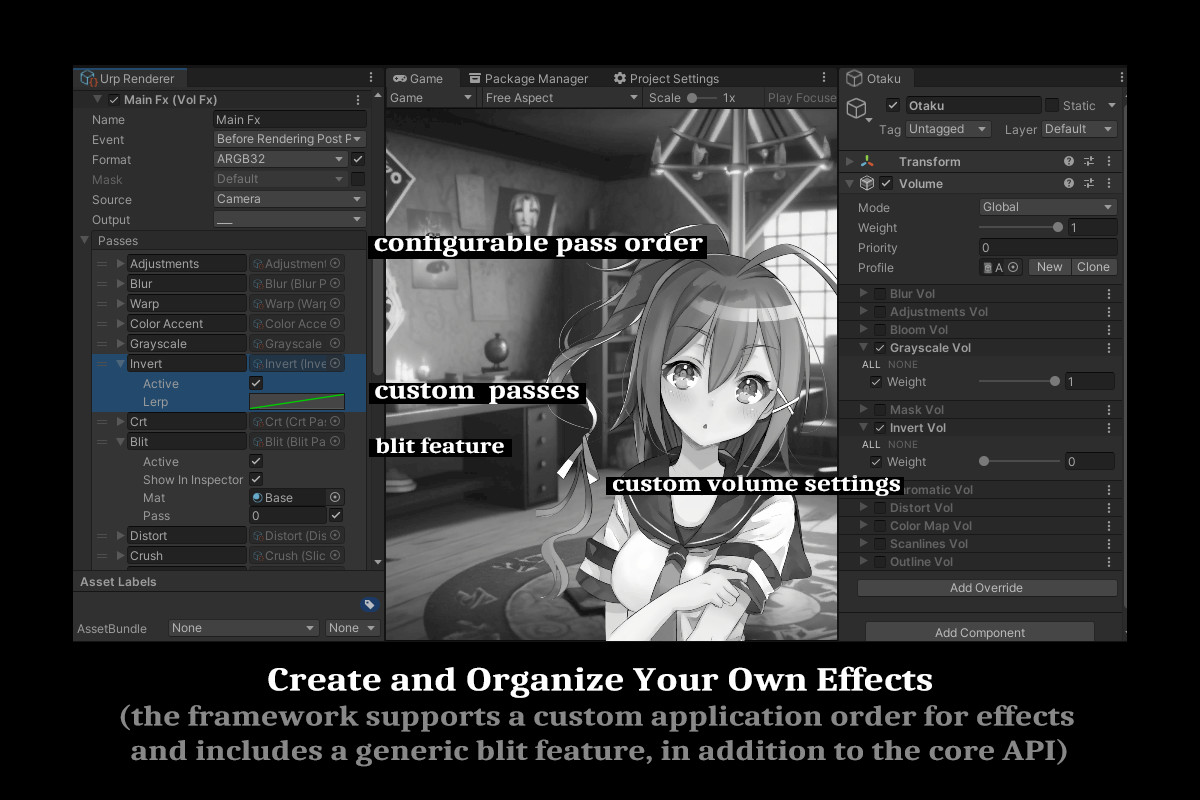The image size is (1200, 800).
Task: Open the Layer dropdown set to Default
Action: 1077,128
